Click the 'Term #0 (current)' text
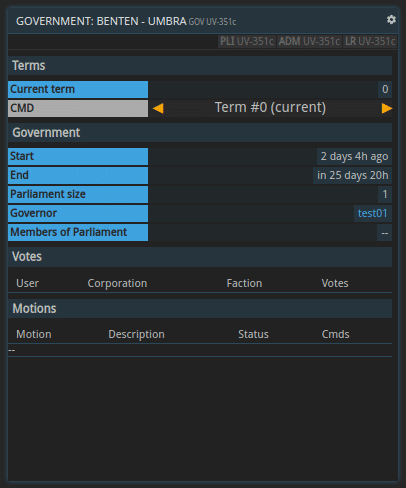 tap(270, 108)
